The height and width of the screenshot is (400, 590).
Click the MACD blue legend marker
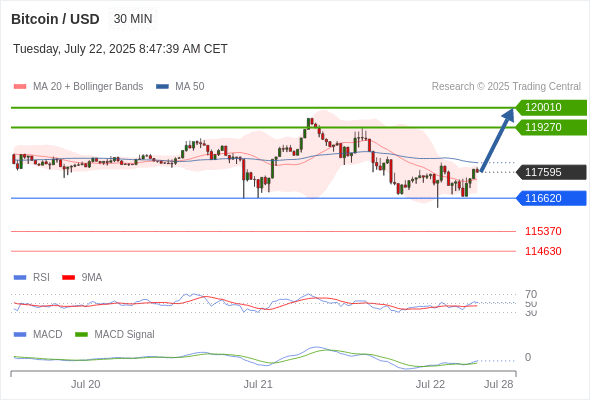tap(20, 335)
